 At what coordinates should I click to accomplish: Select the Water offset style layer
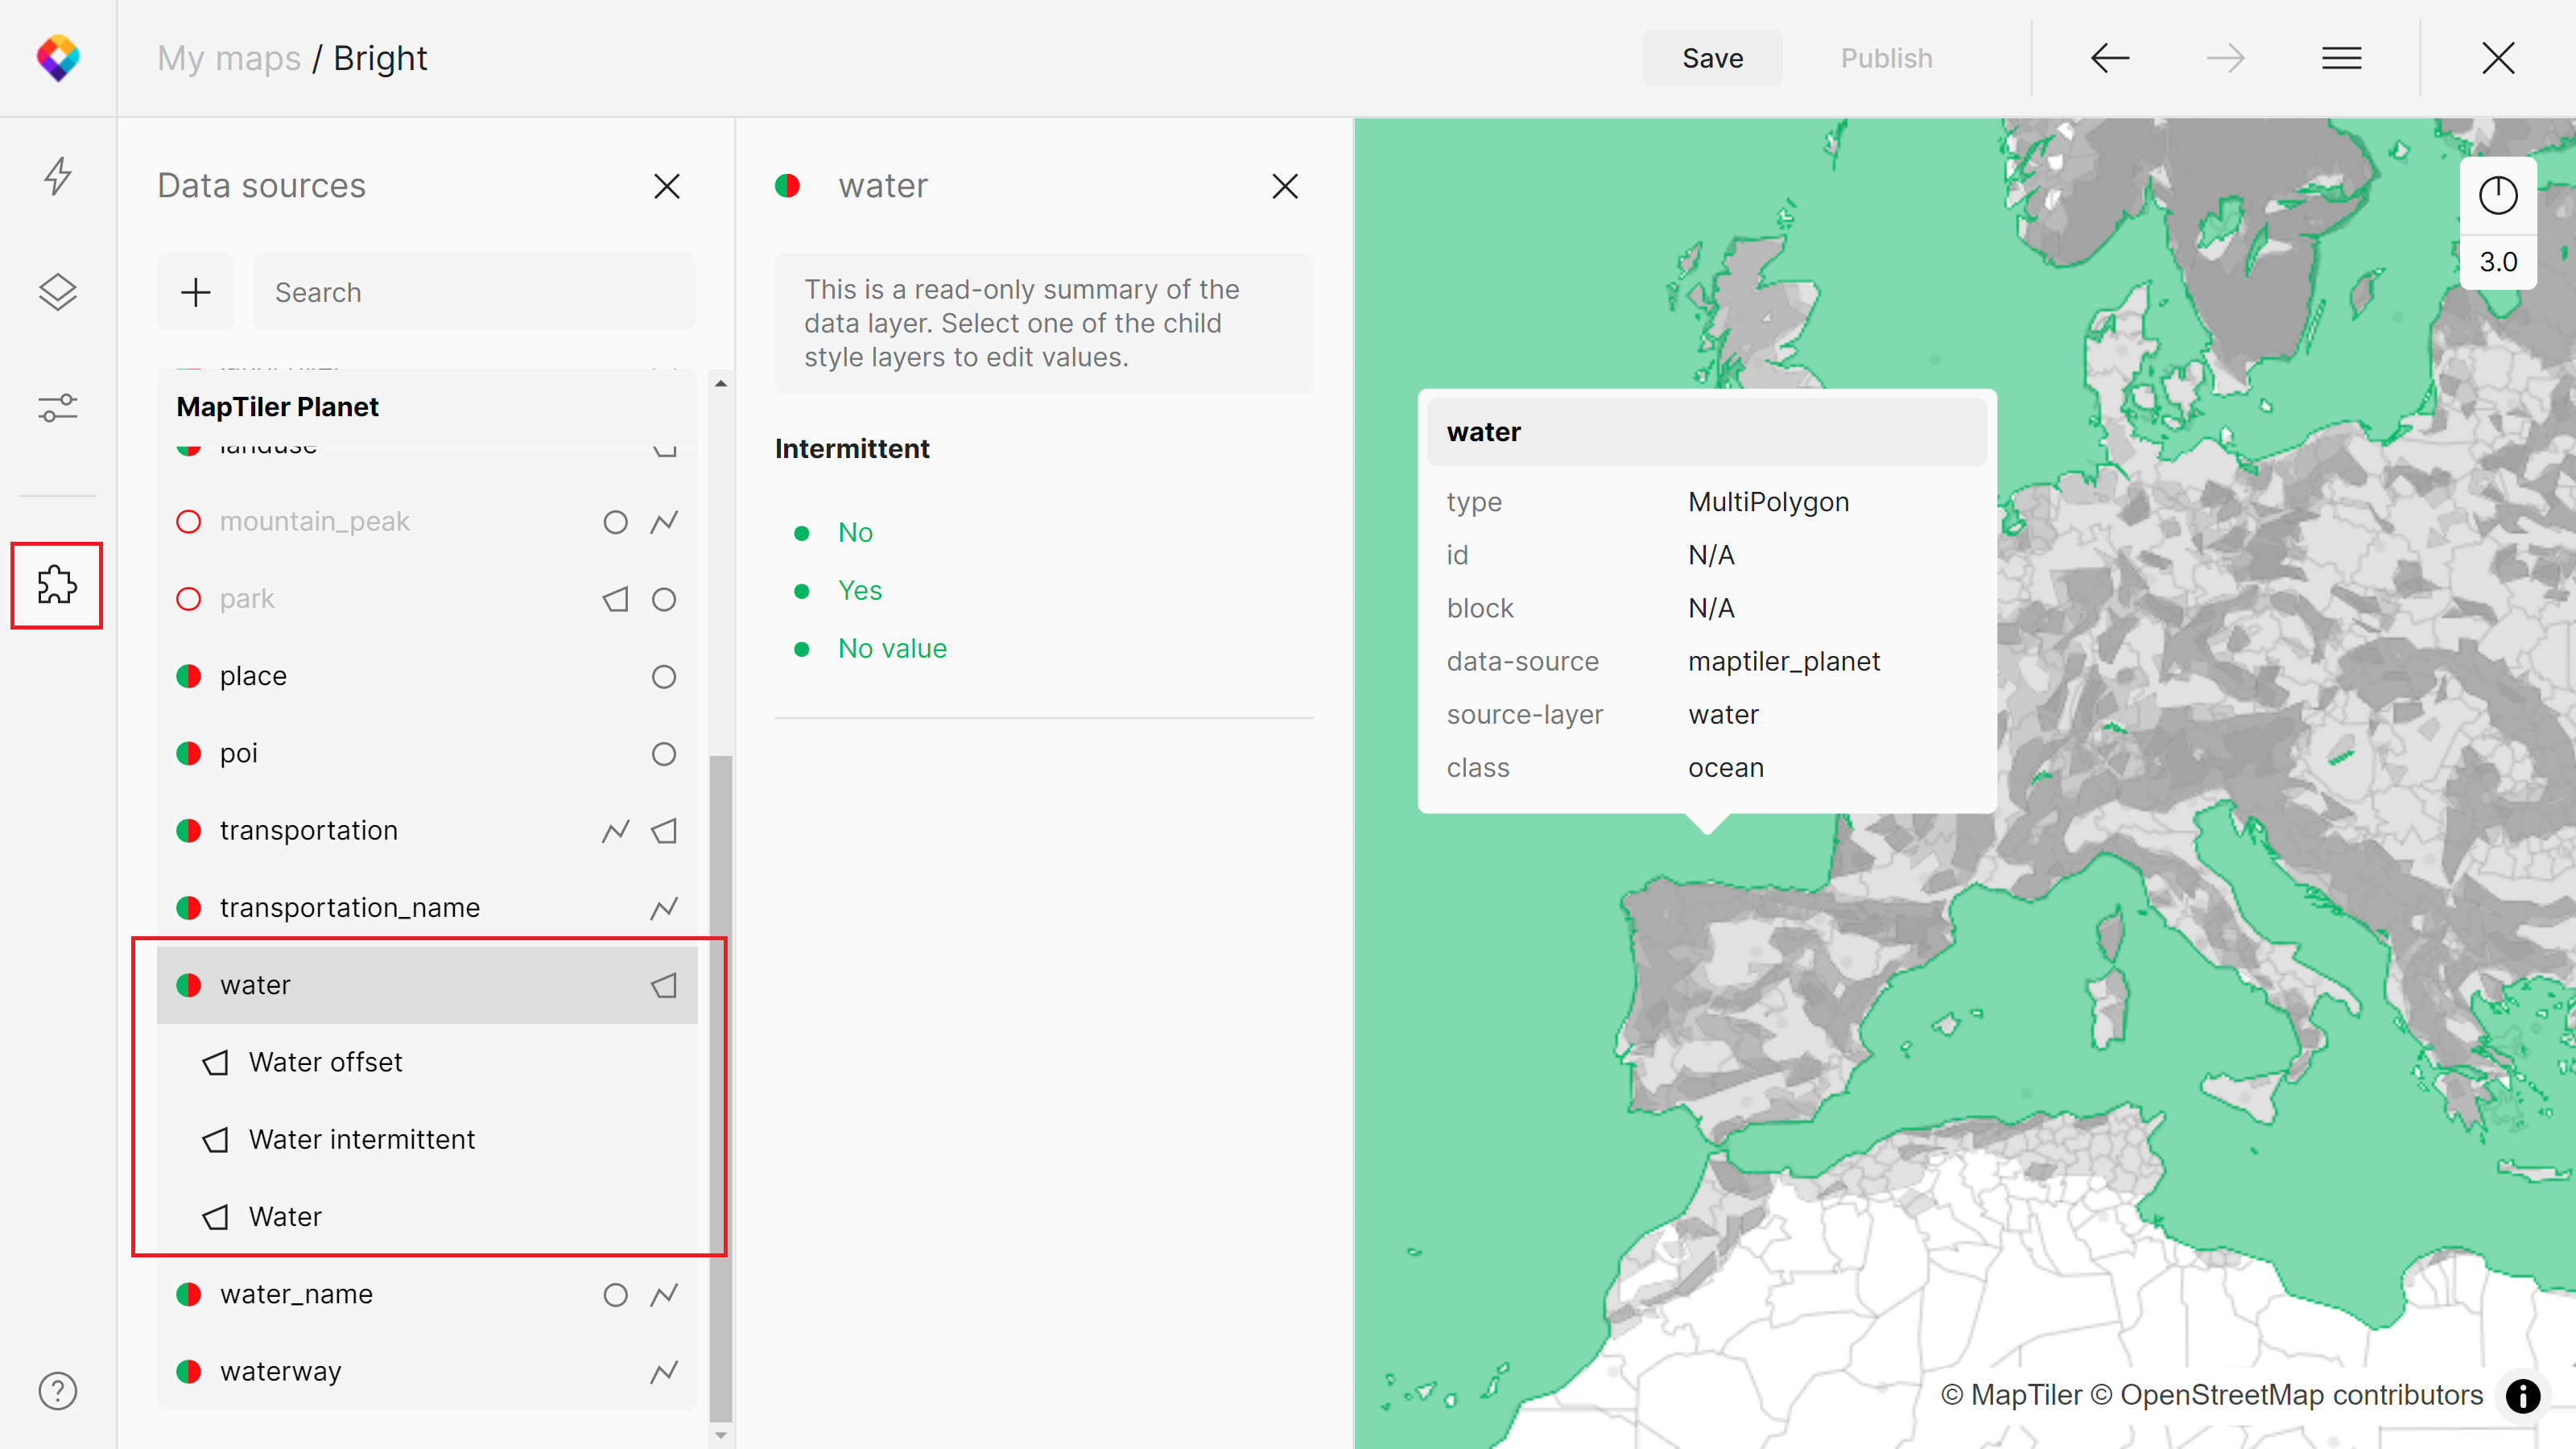click(326, 1062)
